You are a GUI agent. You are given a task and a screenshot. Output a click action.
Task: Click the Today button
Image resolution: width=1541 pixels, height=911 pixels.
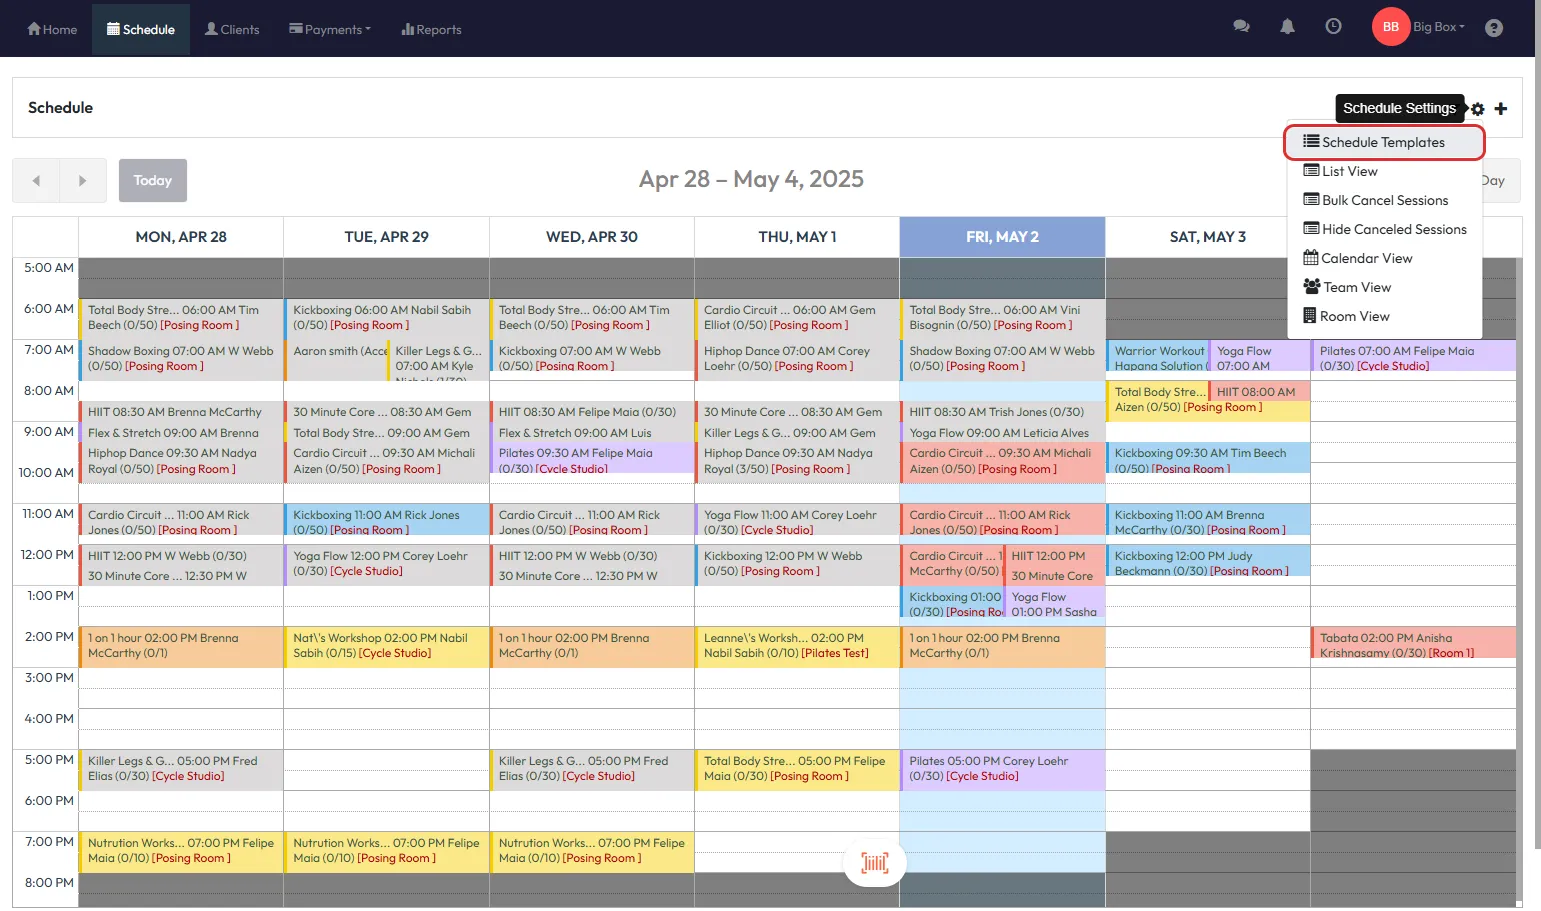pyautogui.click(x=152, y=181)
